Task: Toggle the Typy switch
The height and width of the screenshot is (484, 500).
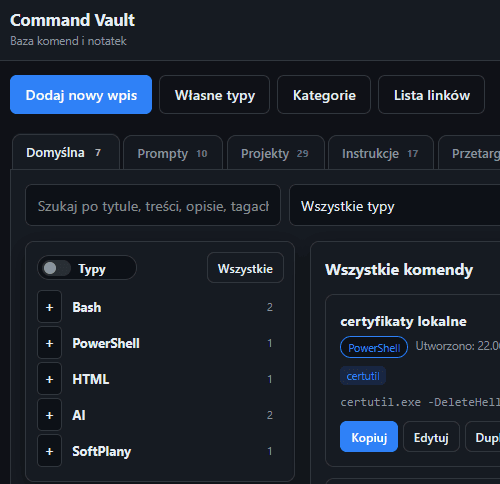Action: 57,268
